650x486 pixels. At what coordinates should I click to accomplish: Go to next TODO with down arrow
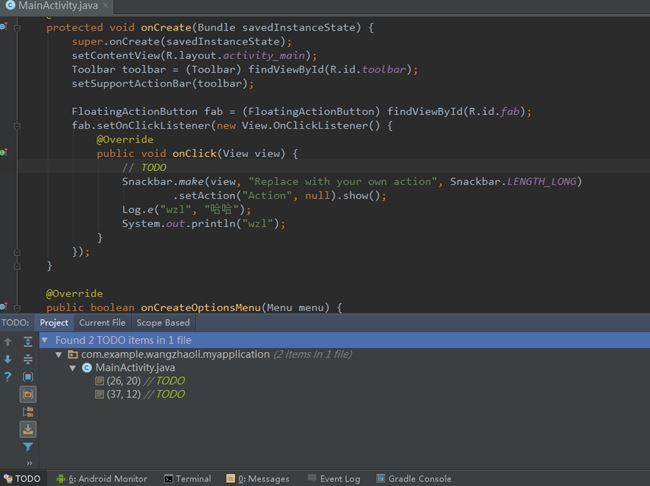tap(8, 359)
